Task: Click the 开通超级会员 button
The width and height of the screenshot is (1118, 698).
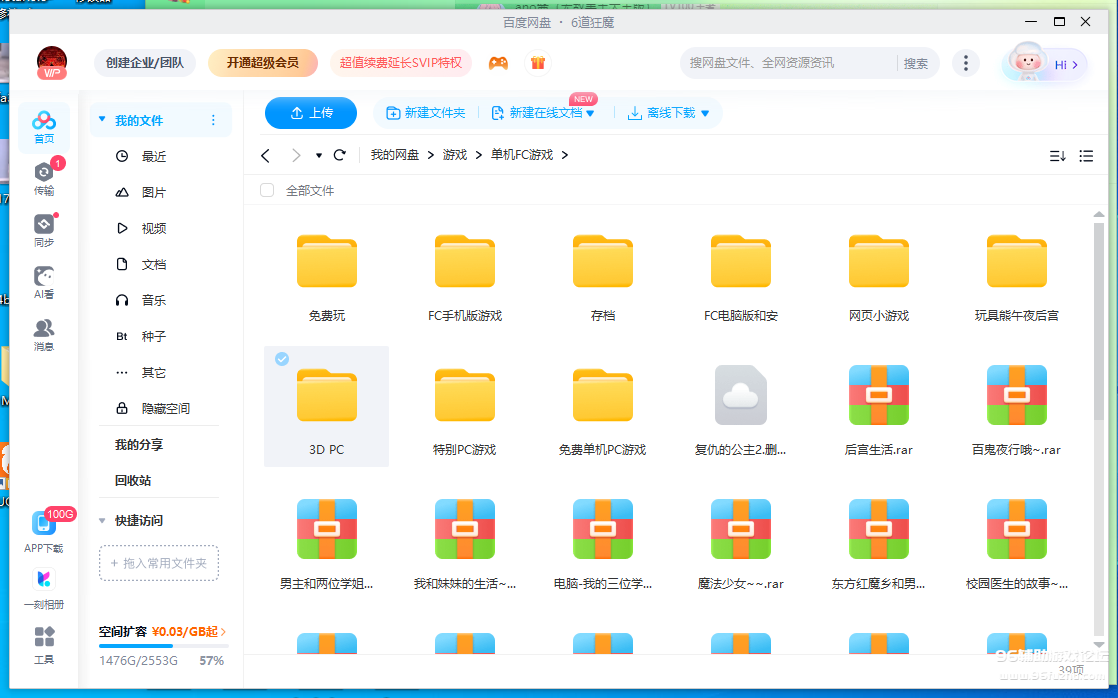Action: [x=262, y=63]
